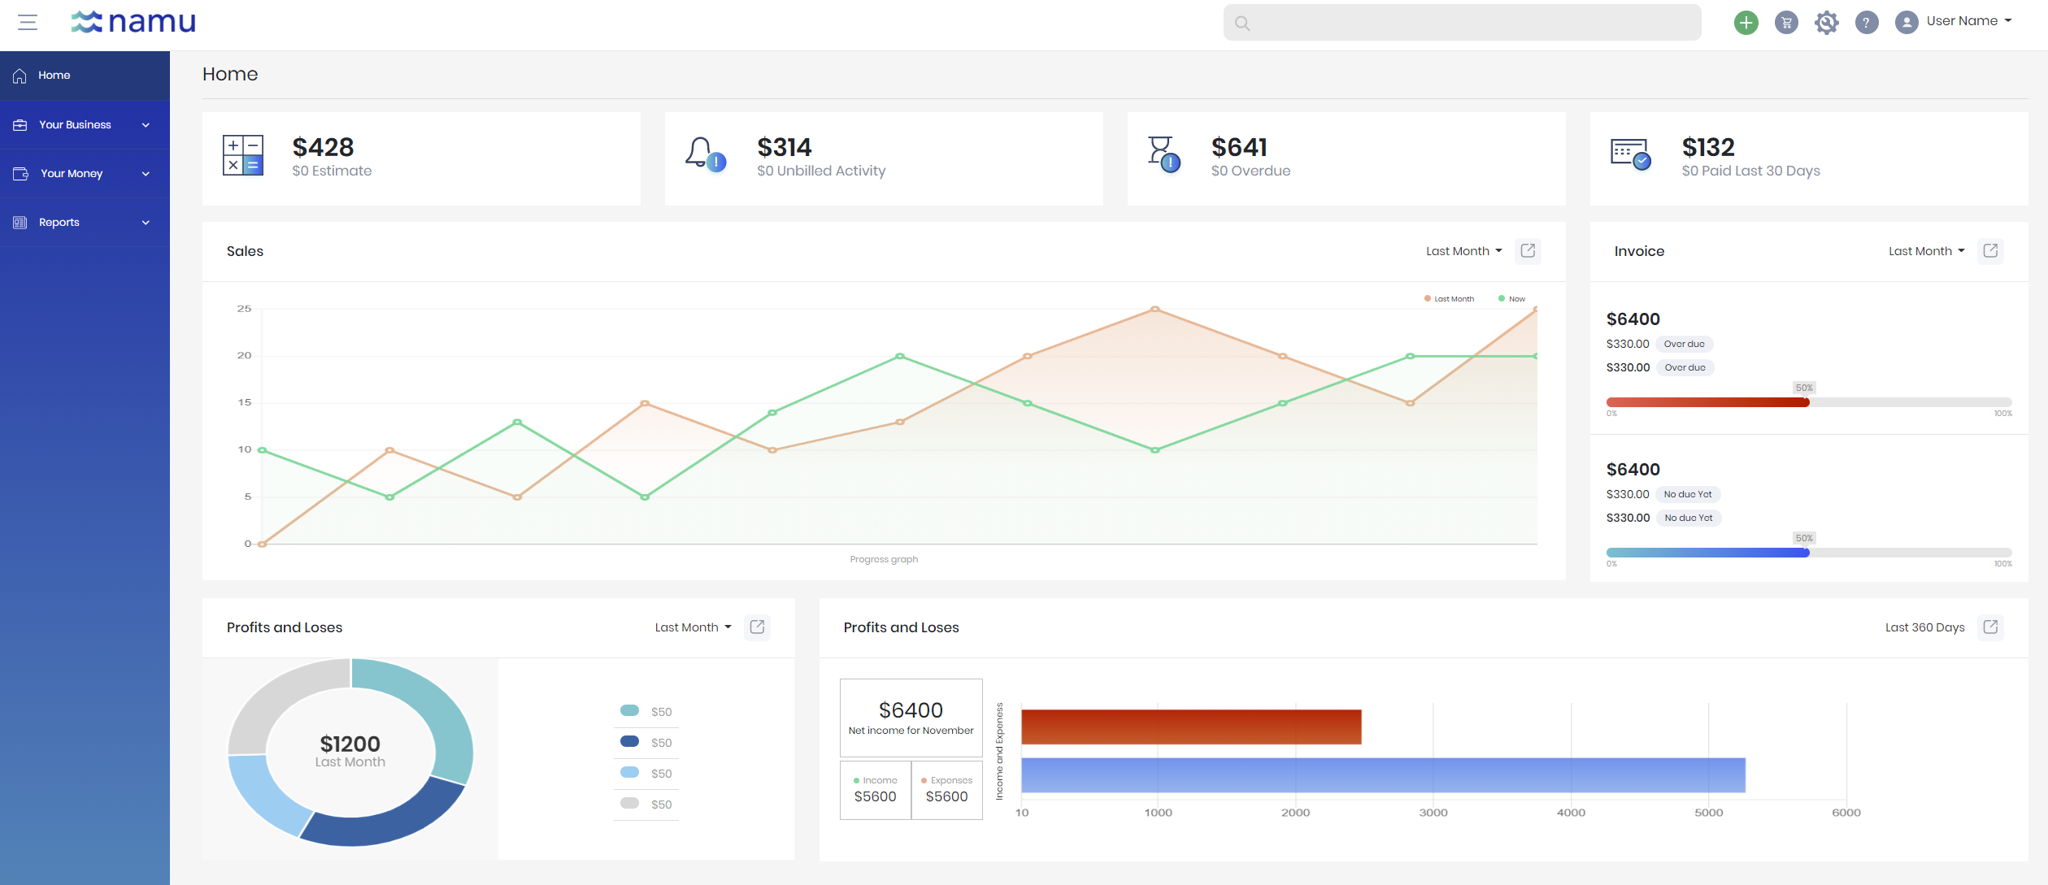2048x885 pixels.
Task: Open export icon beside Last 360 Days
Action: tap(1990, 627)
